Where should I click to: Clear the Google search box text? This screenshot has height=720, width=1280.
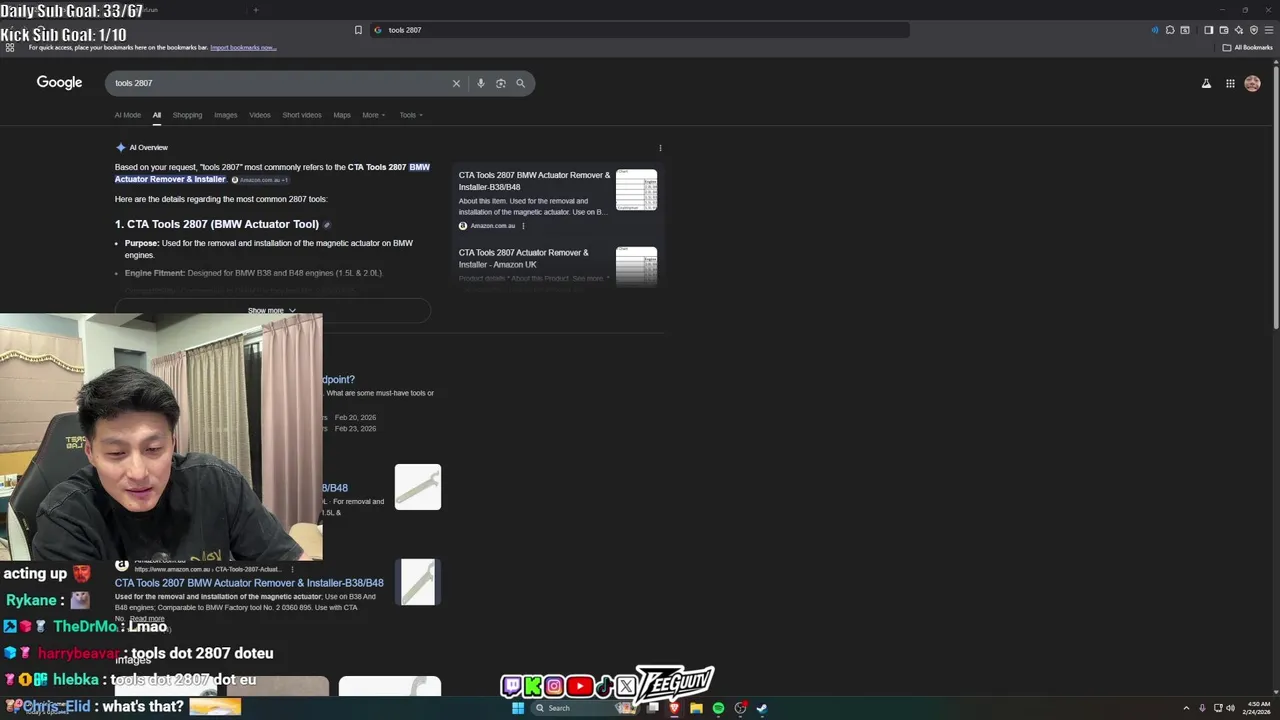point(456,83)
